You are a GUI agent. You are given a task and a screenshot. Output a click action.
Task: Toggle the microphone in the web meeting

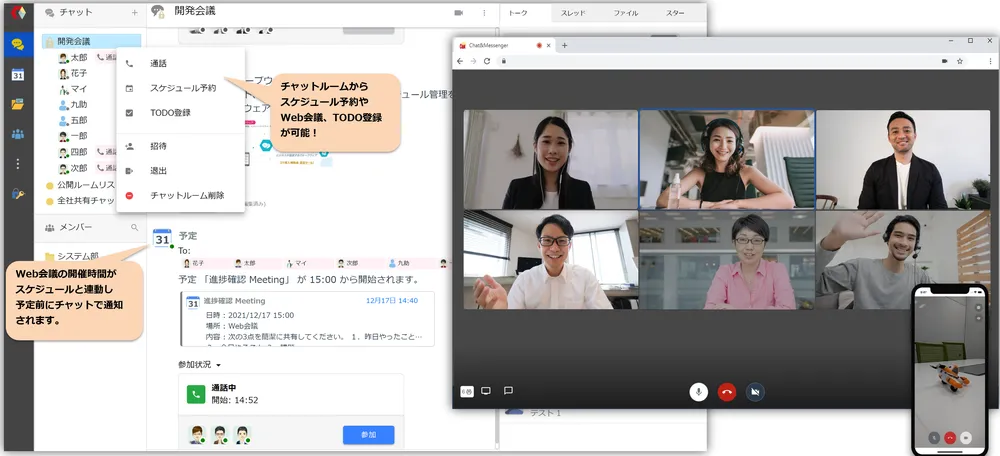(x=699, y=391)
